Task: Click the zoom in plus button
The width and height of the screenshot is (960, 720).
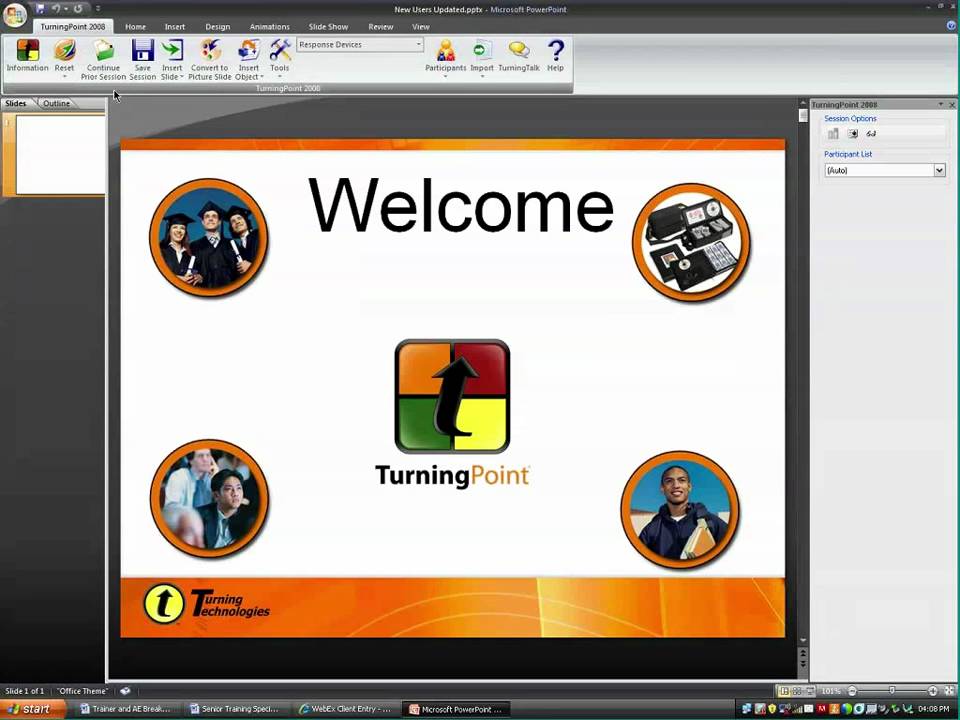Action: (x=932, y=691)
